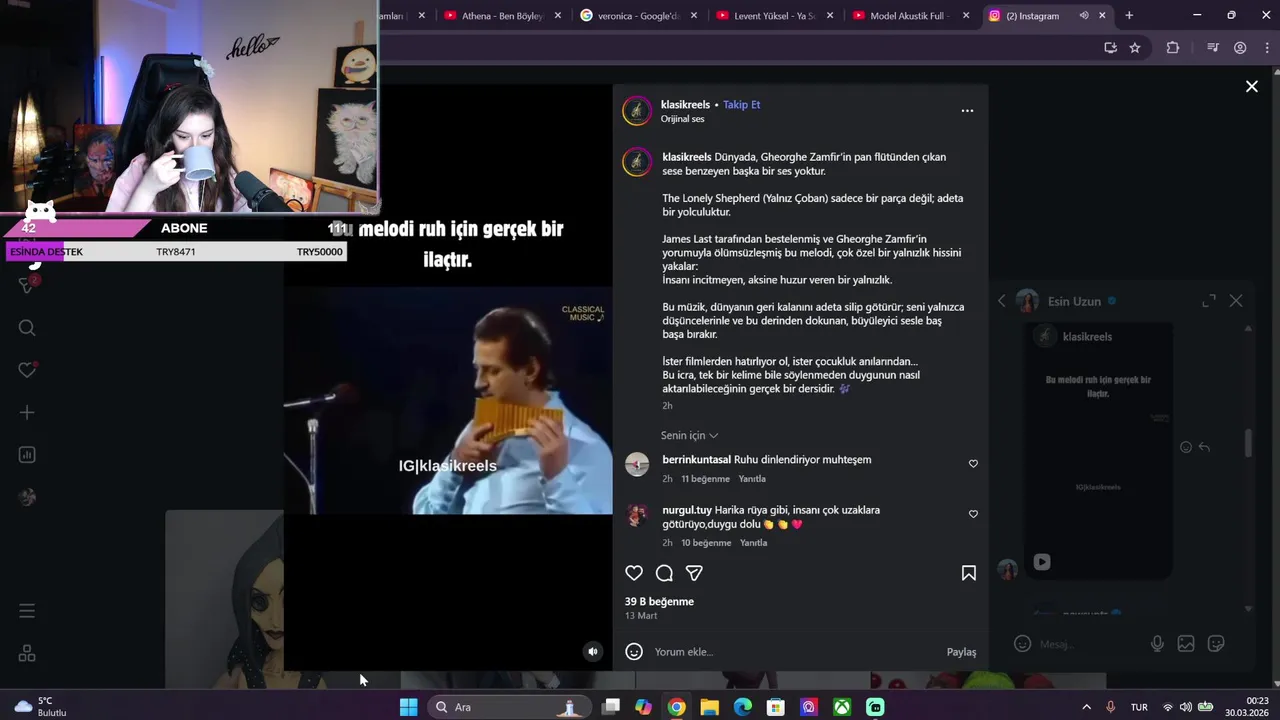This screenshot has width=1280, height=720.
Task: Click the Paylaş button beside the comment field
Action: click(961, 652)
